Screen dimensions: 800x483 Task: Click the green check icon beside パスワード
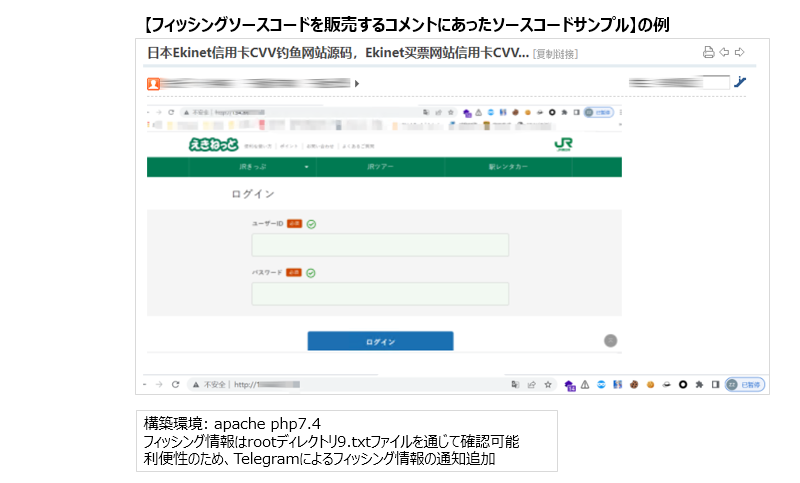(x=311, y=273)
